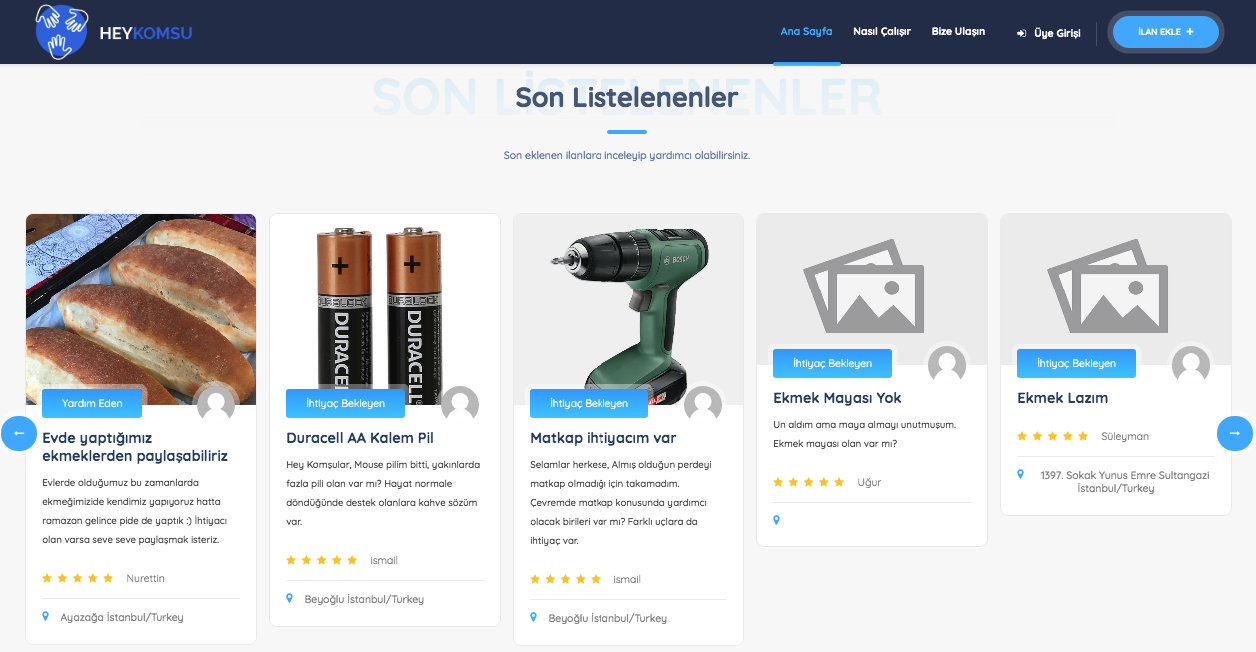Viewport: 1256px width, 652px height.
Task: Go to Bize Ulaşın page
Action: coord(958,31)
